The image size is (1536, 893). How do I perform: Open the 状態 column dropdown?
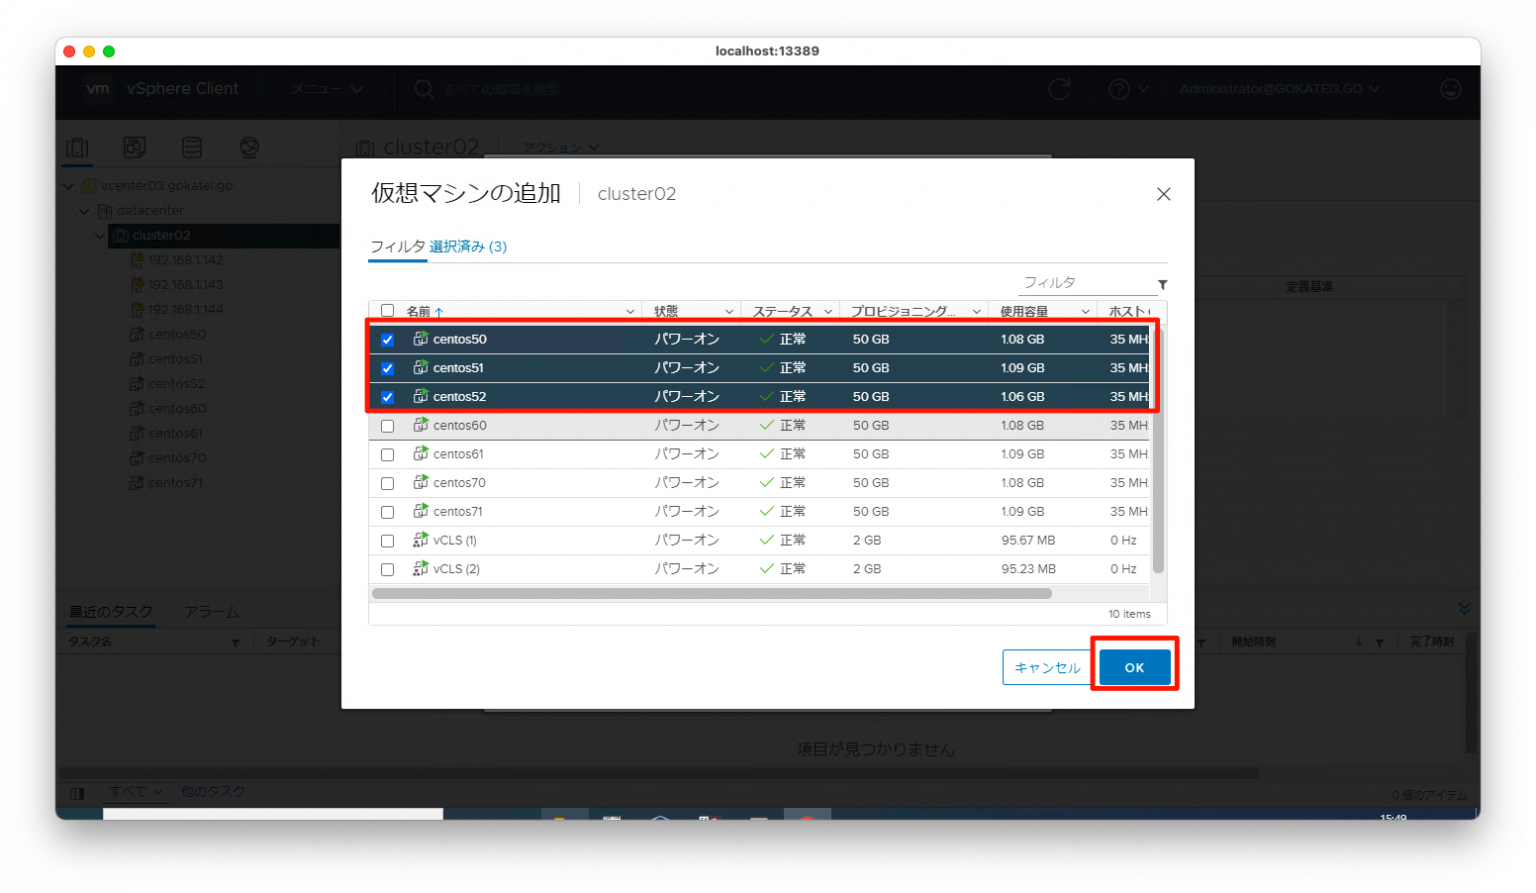pos(728,310)
